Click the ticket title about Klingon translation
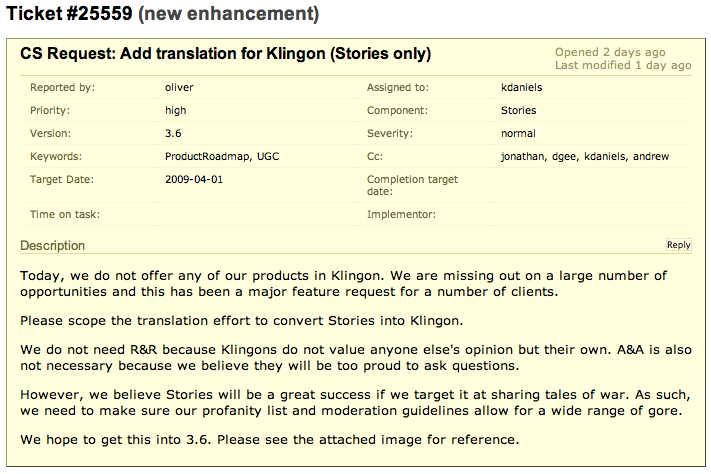 tap(225, 54)
